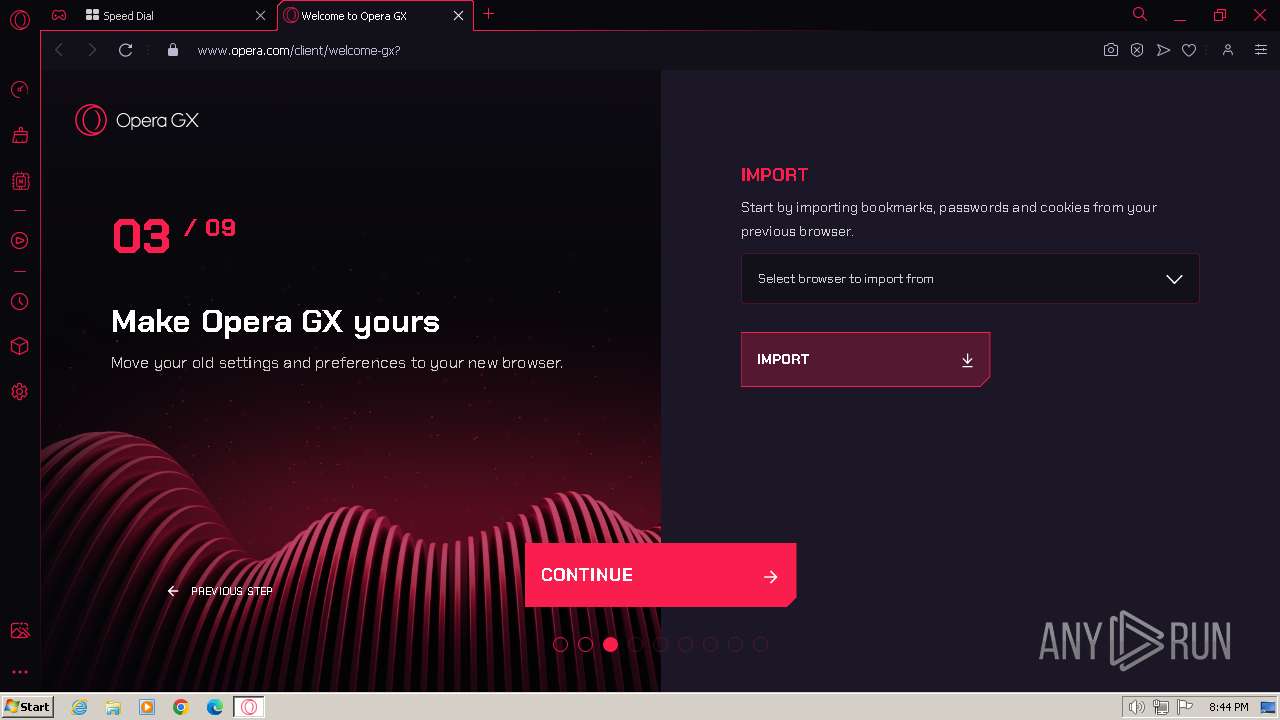
Task: Open the Player sidebar icon
Action: click(x=19, y=241)
